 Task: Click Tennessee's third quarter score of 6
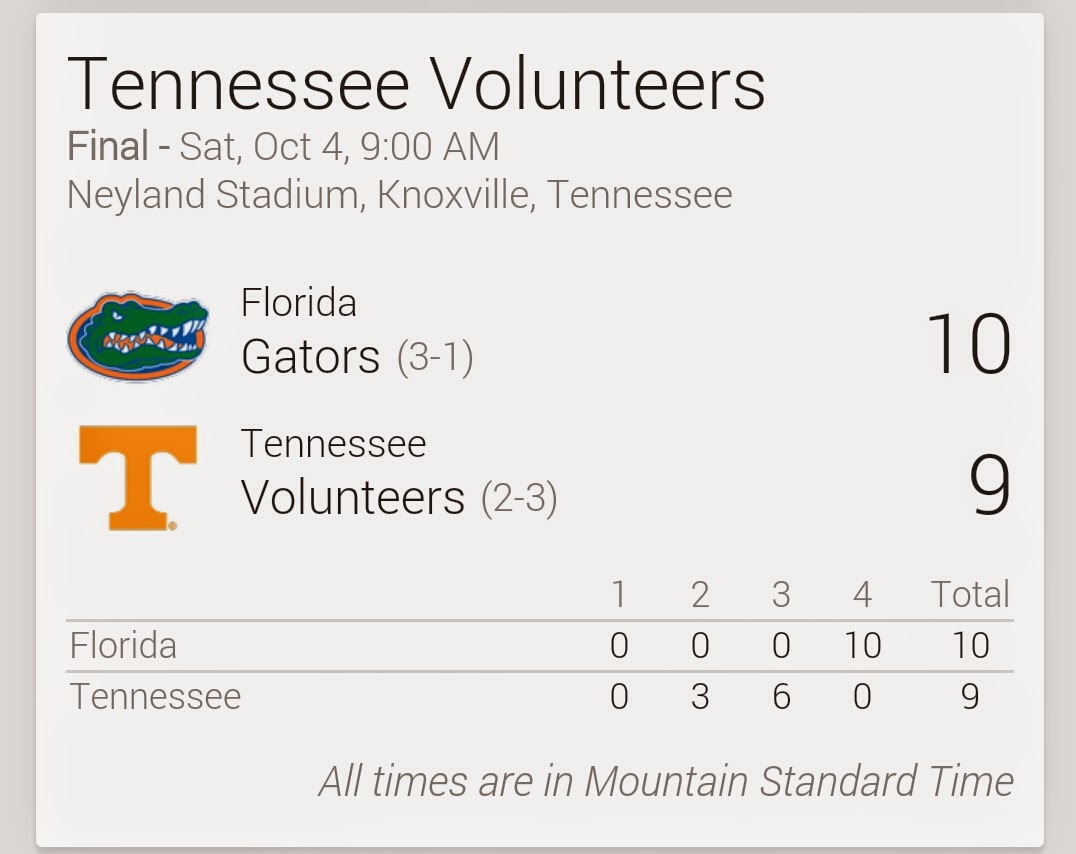pyautogui.click(x=781, y=697)
